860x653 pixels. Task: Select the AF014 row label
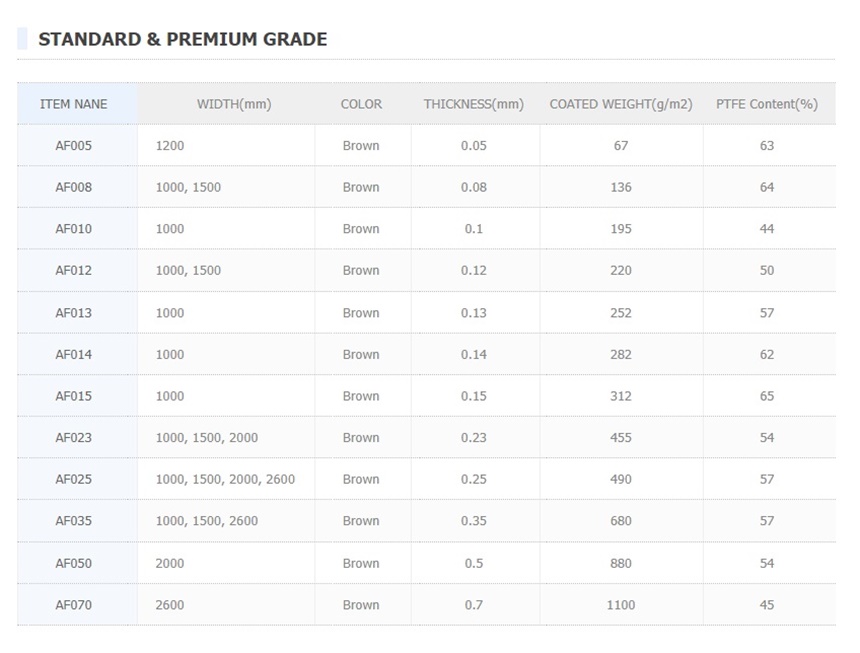coord(73,354)
